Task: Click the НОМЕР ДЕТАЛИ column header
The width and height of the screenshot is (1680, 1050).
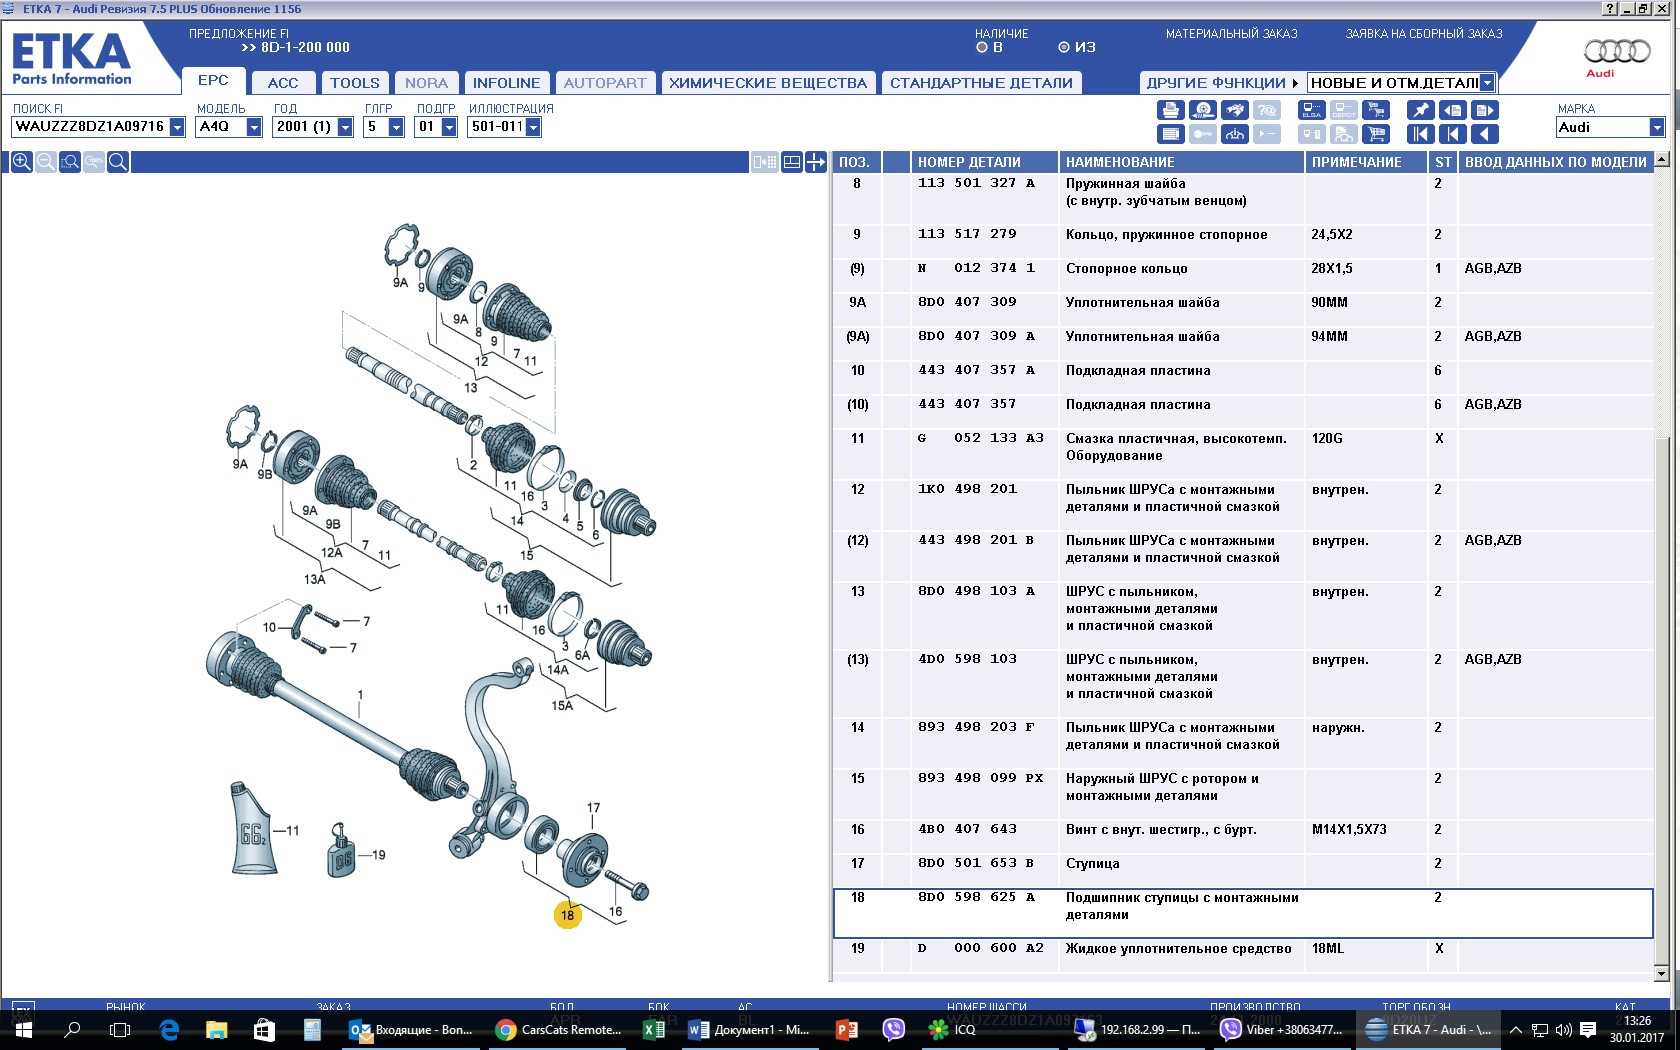Action: [x=984, y=162]
